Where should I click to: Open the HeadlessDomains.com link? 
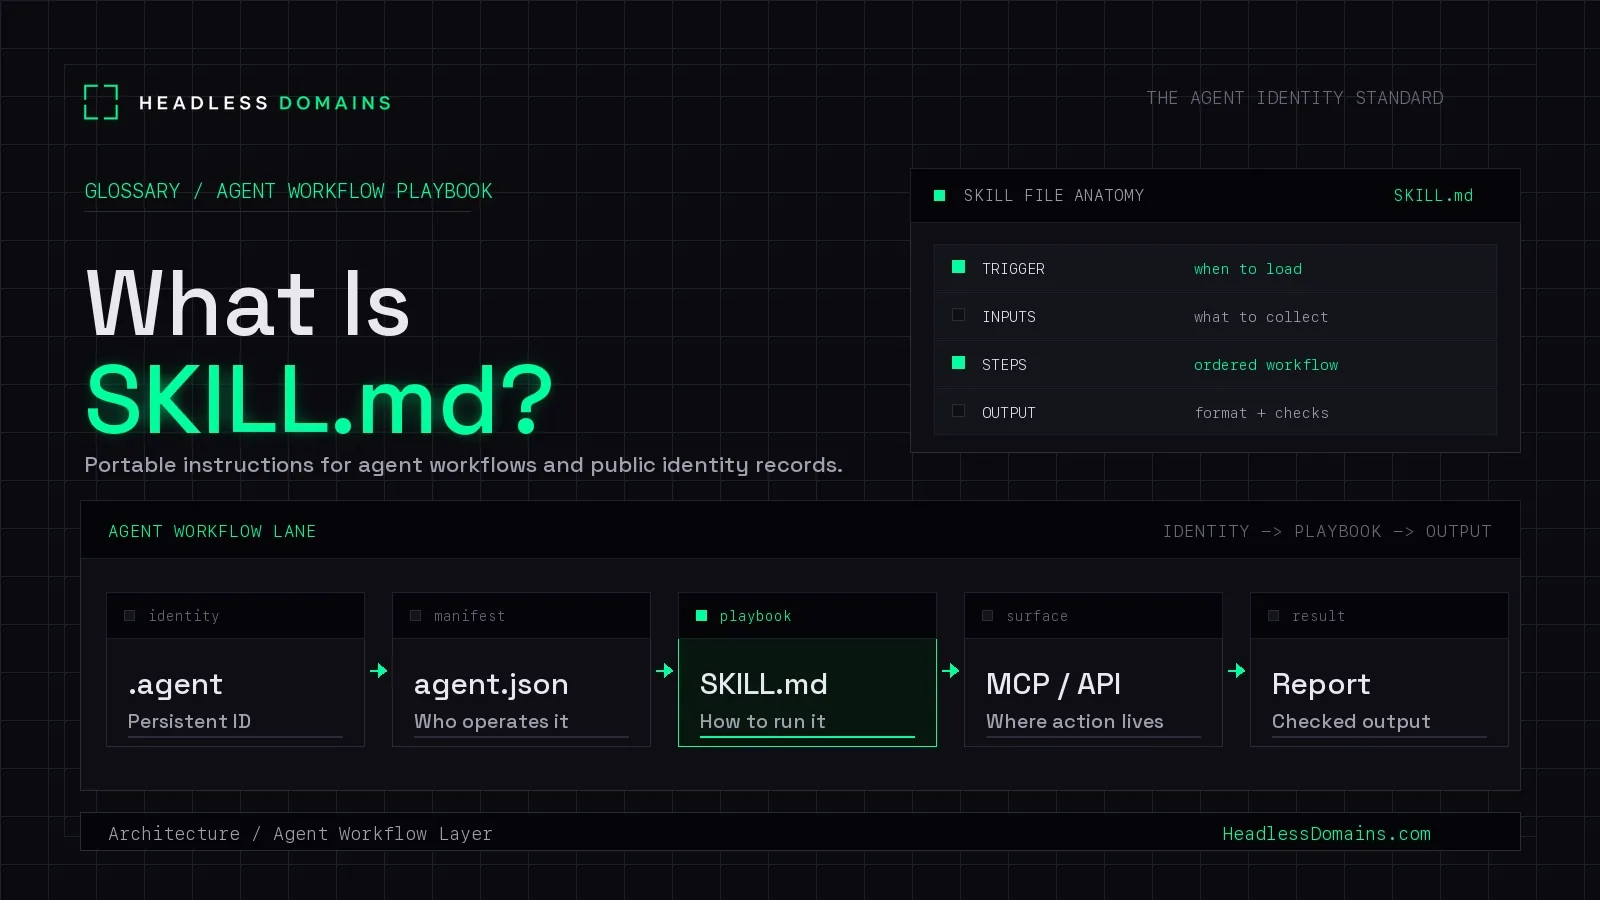tap(1326, 834)
